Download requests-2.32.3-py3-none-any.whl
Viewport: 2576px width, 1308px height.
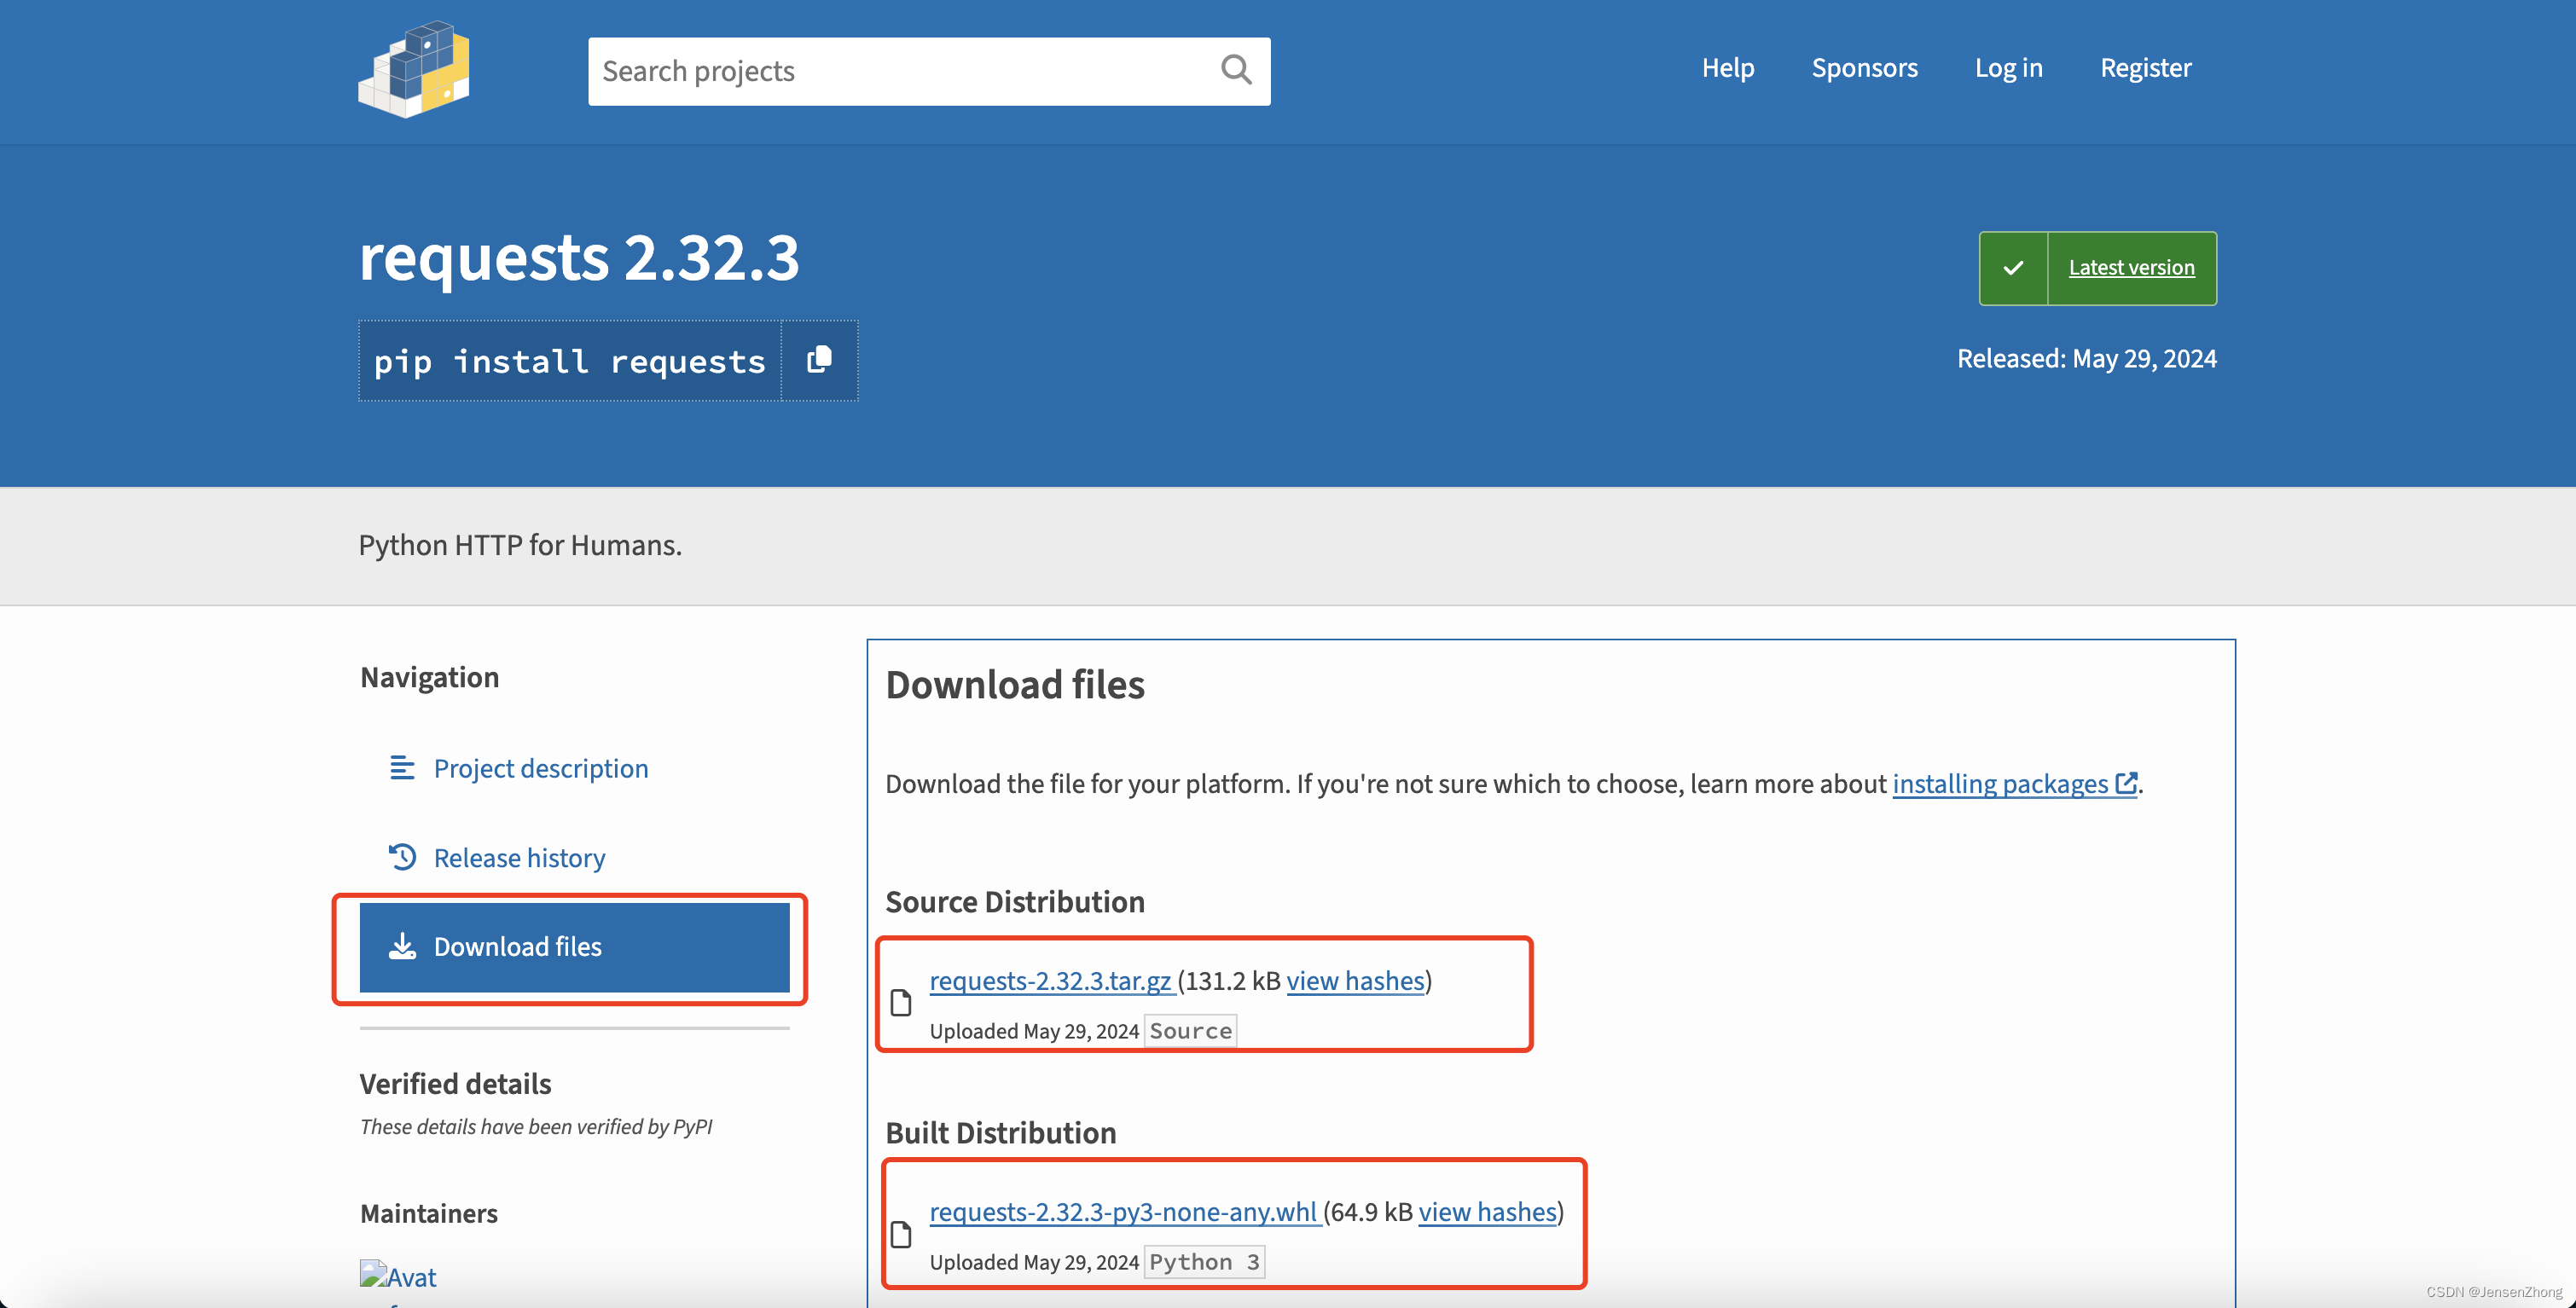tap(1125, 1211)
